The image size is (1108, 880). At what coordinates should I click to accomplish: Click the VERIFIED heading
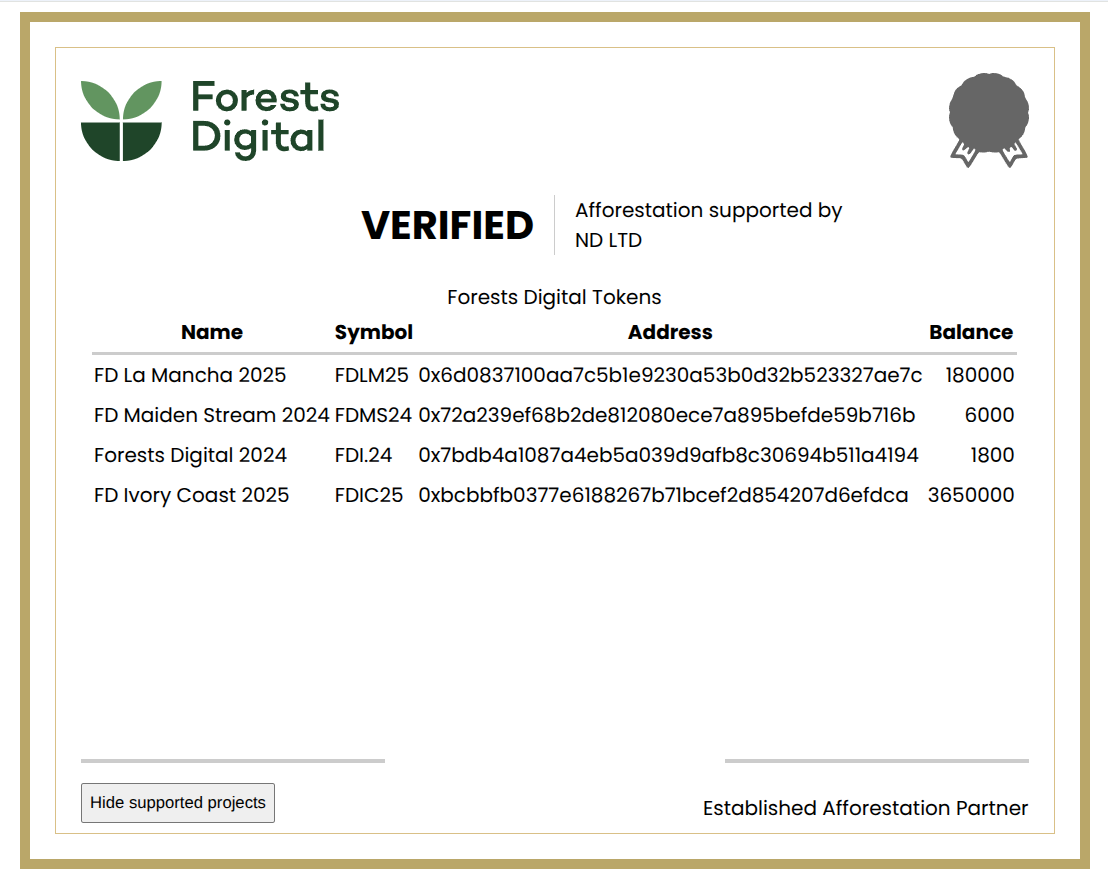(x=447, y=225)
